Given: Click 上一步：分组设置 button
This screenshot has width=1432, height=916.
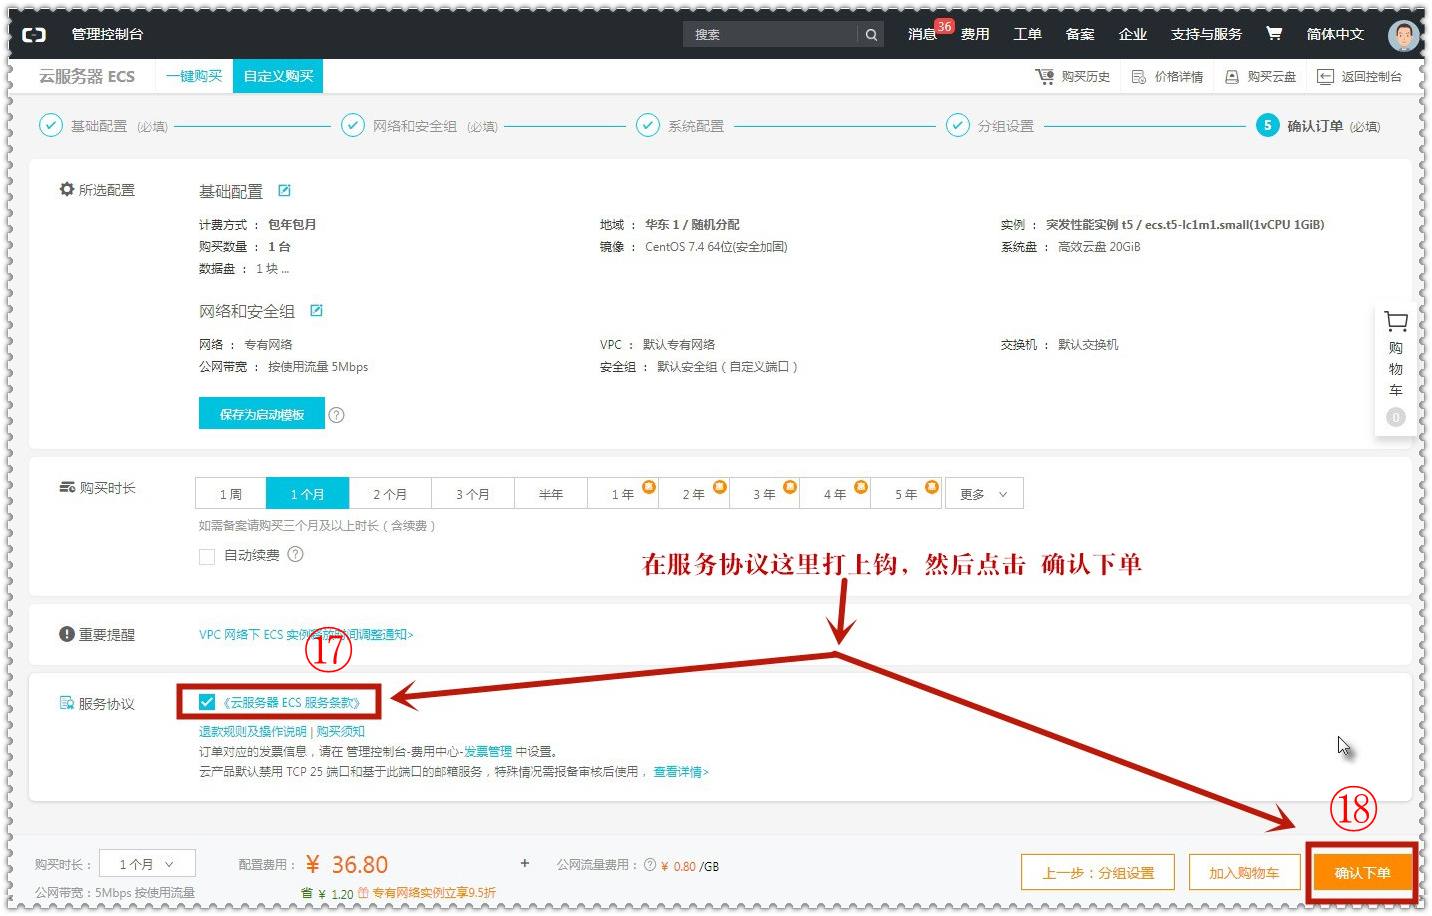Looking at the screenshot, I should click(1098, 872).
